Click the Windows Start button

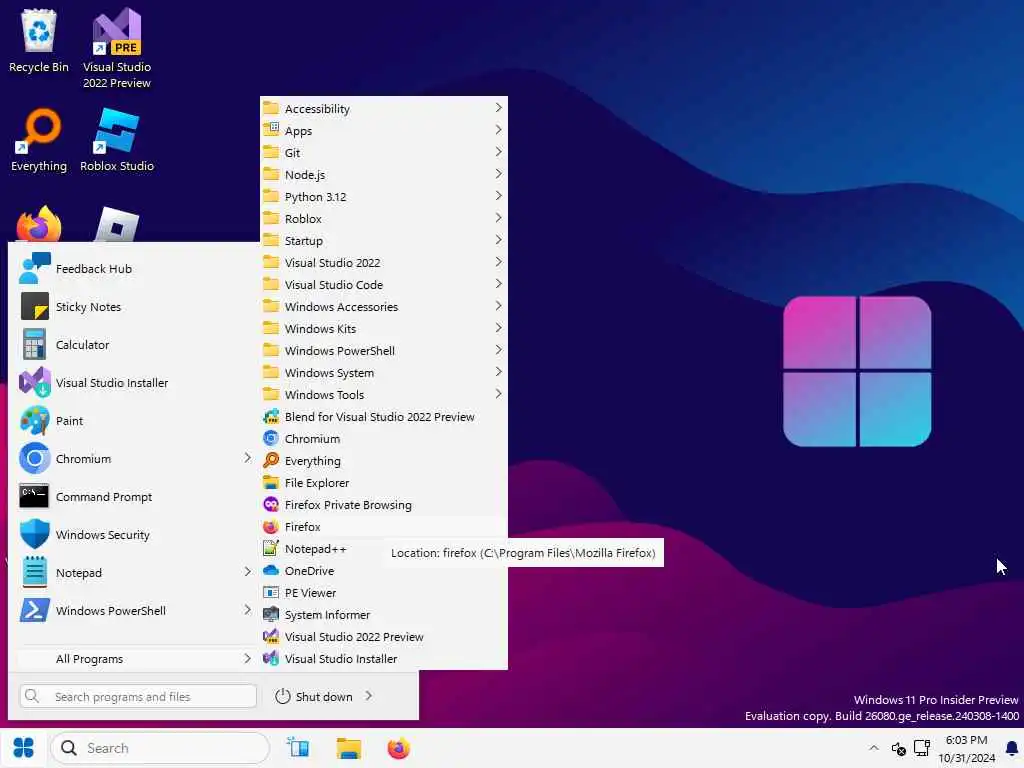(x=24, y=748)
